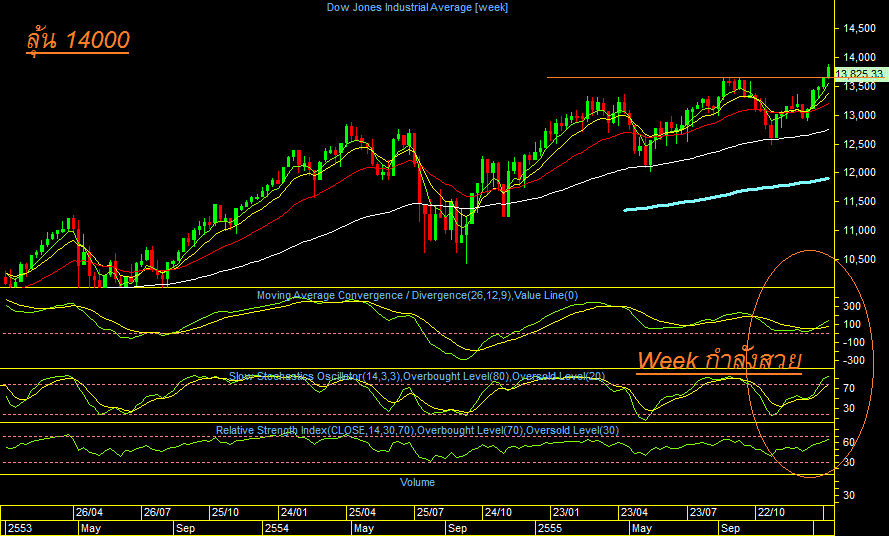Click the 11,000 price axis label
The height and width of the screenshot is (536, 889).
click(x=859, y=230)
